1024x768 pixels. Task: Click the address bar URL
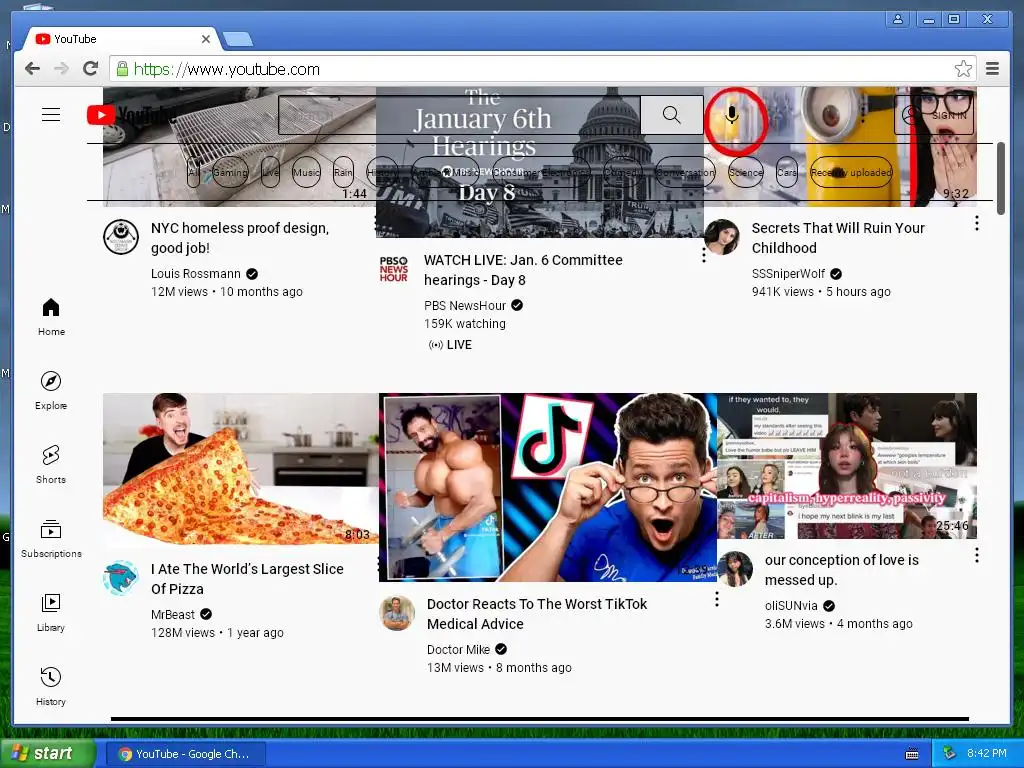227,69
